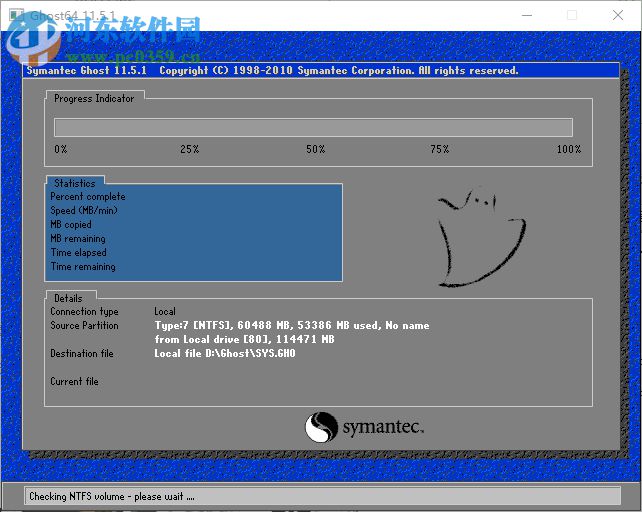Click the Symantec logo icon
This screenshot has height=512, width=642.
pyautogui.click(x=321, y=427)
